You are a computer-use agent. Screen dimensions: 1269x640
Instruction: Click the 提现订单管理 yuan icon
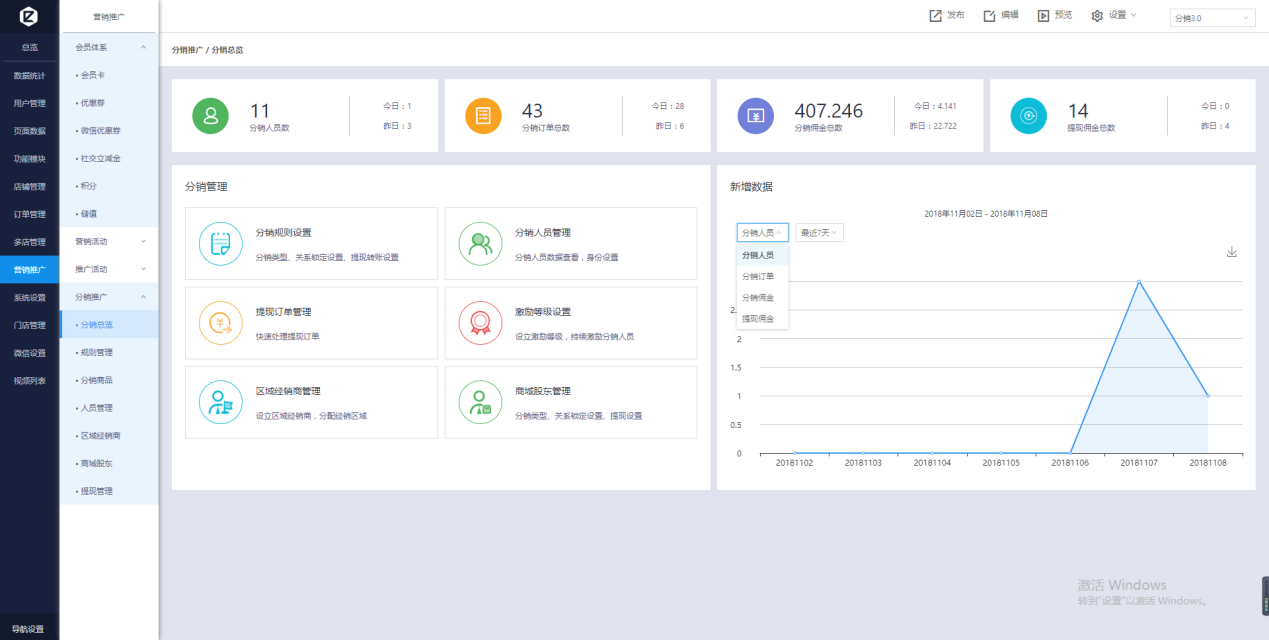pyautogui.click(x=221, y=323)
